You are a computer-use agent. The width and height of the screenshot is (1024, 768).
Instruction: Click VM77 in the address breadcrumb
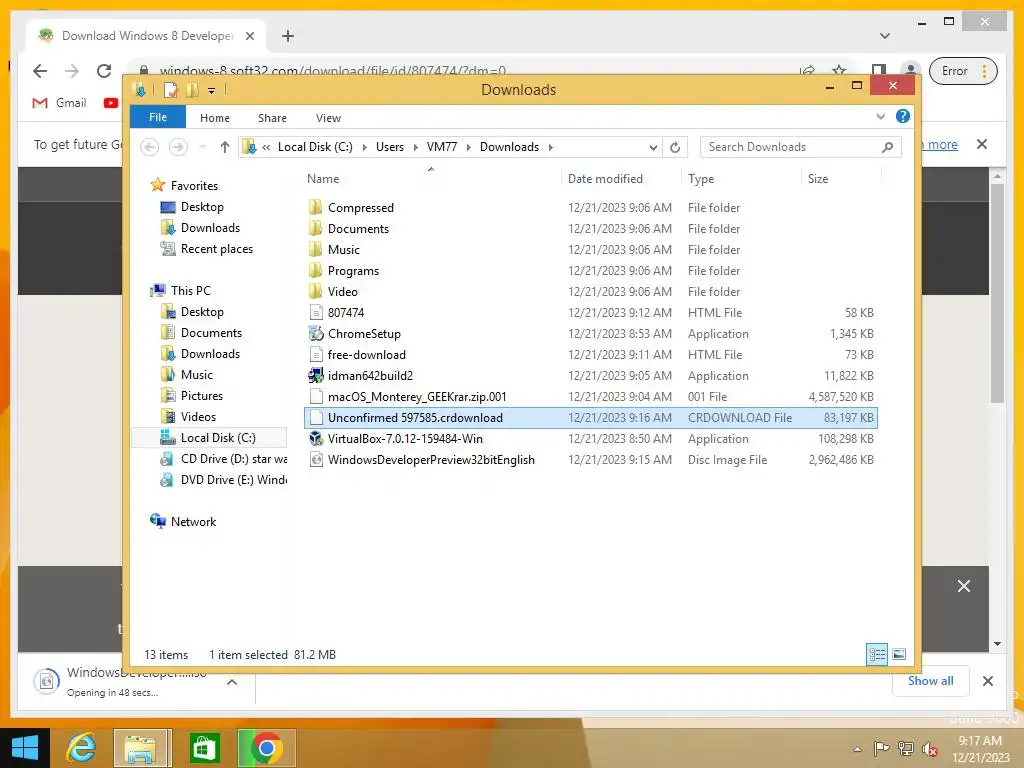[x=442, y=147]
